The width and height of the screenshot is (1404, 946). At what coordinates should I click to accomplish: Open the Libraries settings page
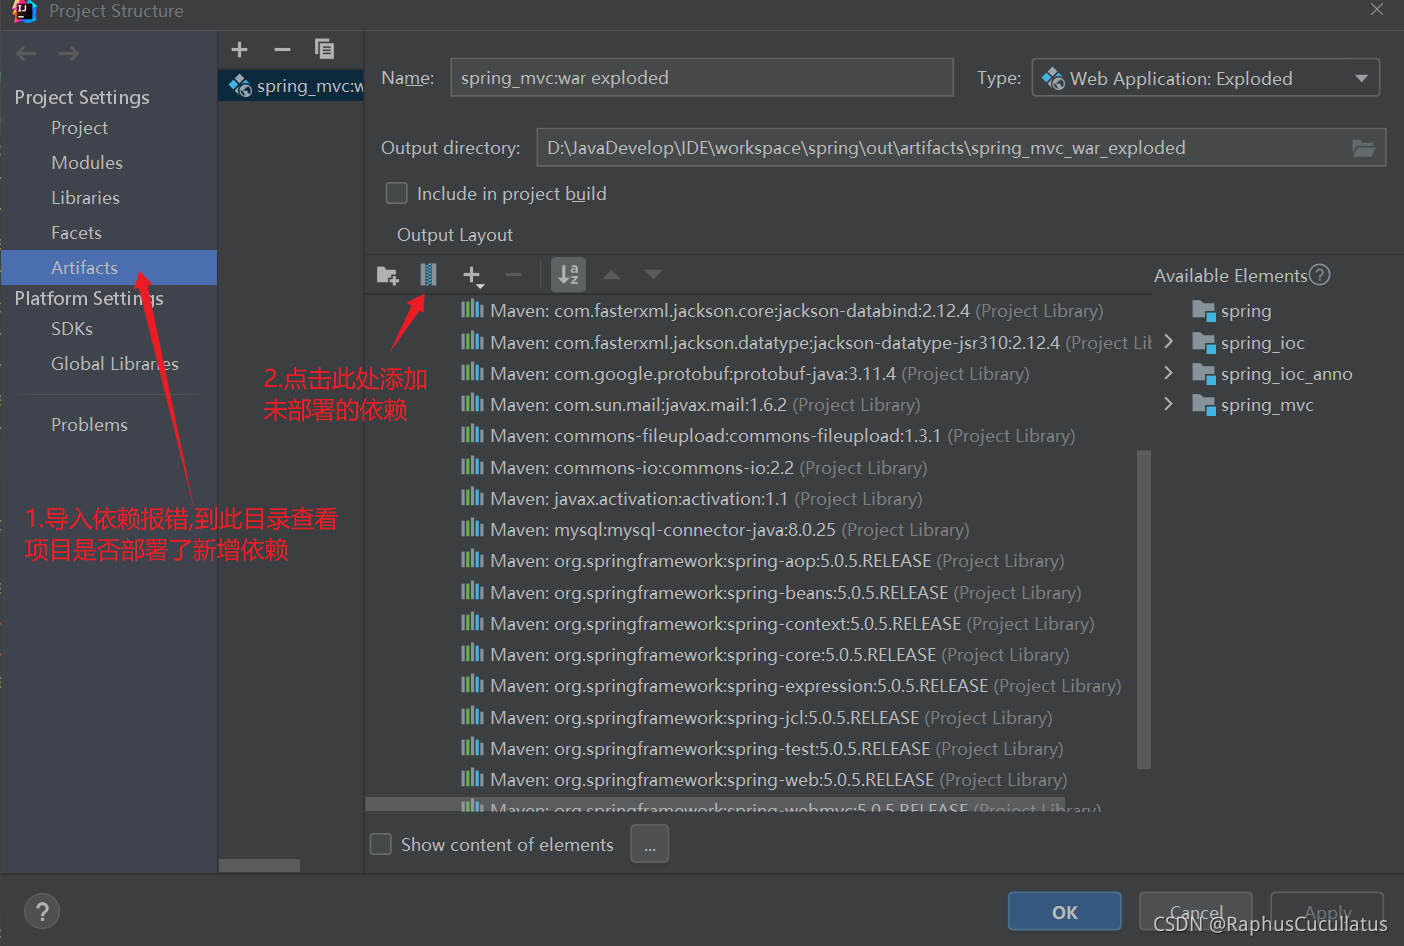pos(85,198)
